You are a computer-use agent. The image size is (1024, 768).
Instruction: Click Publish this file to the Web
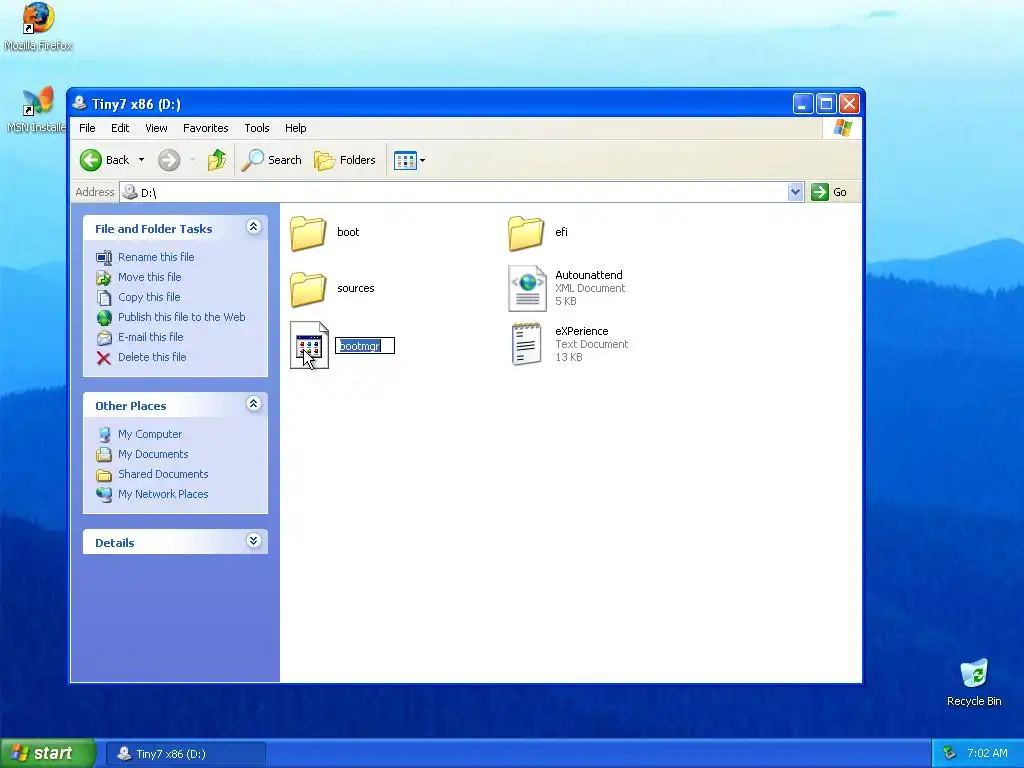182,317
